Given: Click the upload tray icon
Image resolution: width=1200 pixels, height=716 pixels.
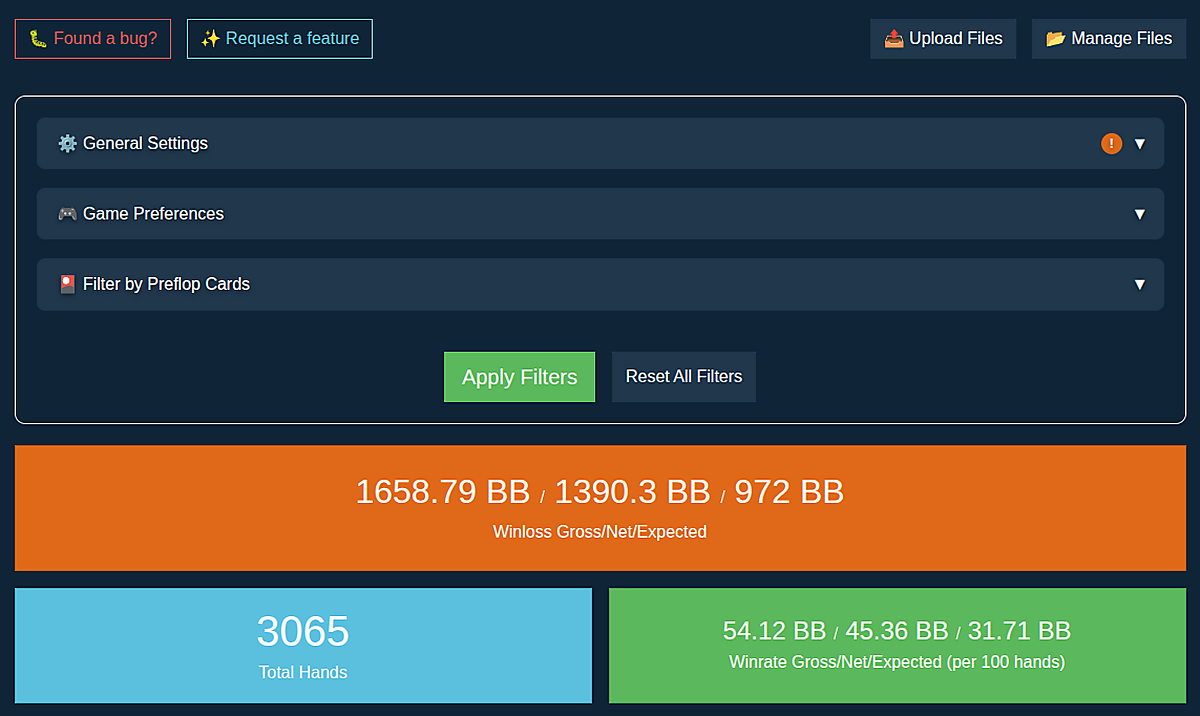Looking at the screenshot, I should click(894, 39).
